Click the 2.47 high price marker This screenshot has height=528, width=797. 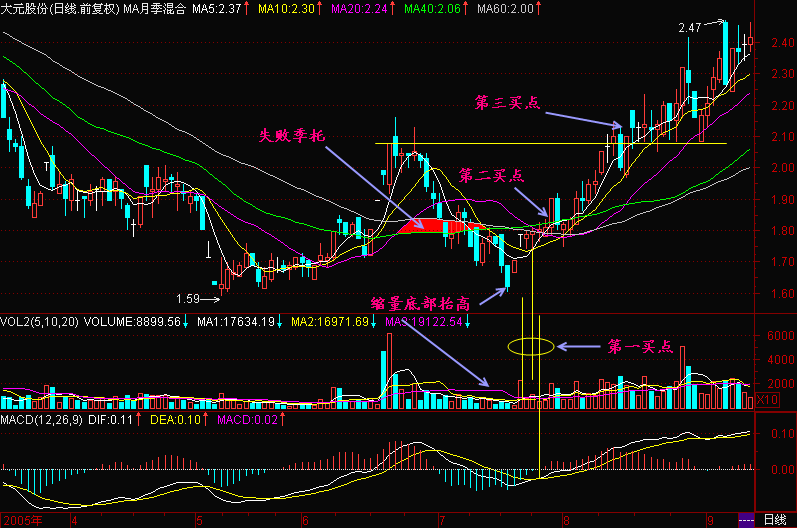pyautogui.click(x=689, y=29)
